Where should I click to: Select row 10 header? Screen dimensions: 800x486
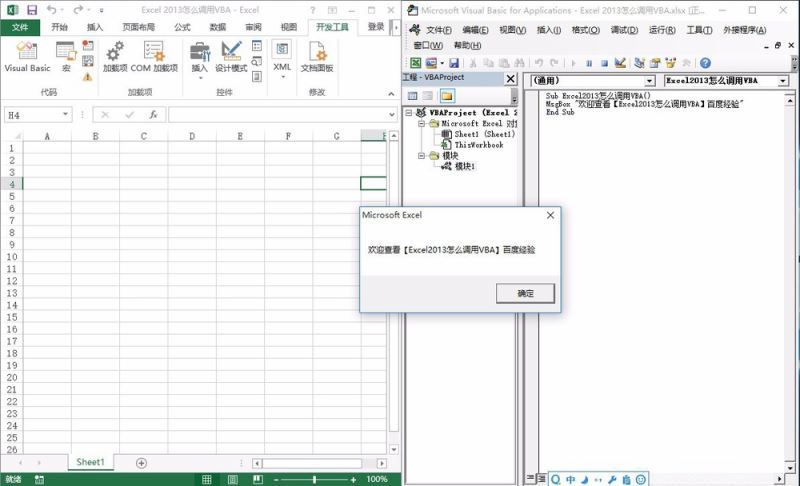(x=12, y=257)
